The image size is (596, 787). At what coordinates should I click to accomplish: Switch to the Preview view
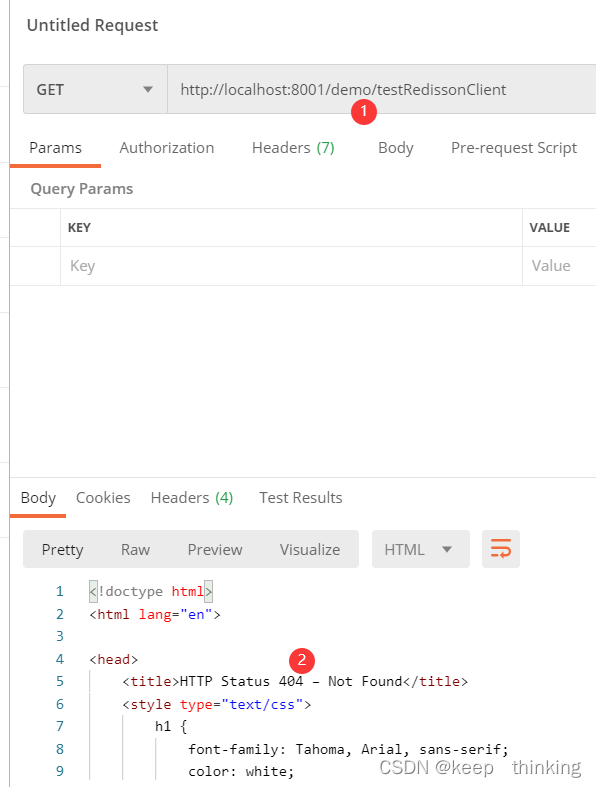point(215,549)
